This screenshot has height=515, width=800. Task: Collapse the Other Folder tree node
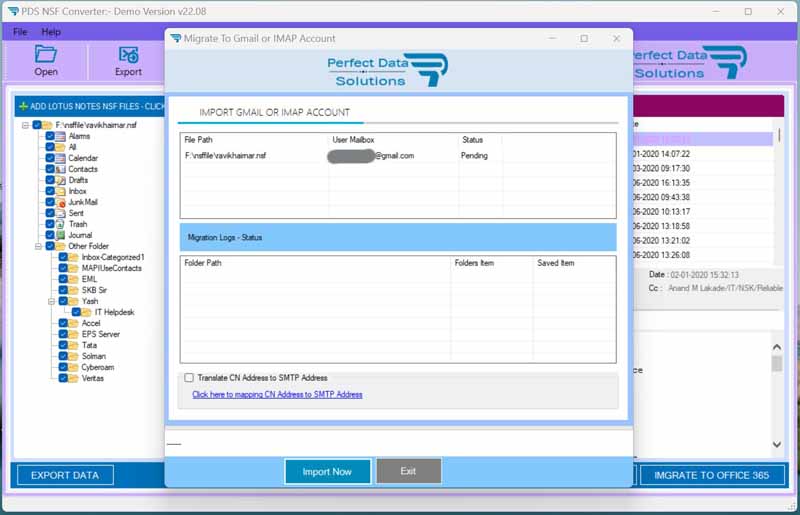click(38, 246)
